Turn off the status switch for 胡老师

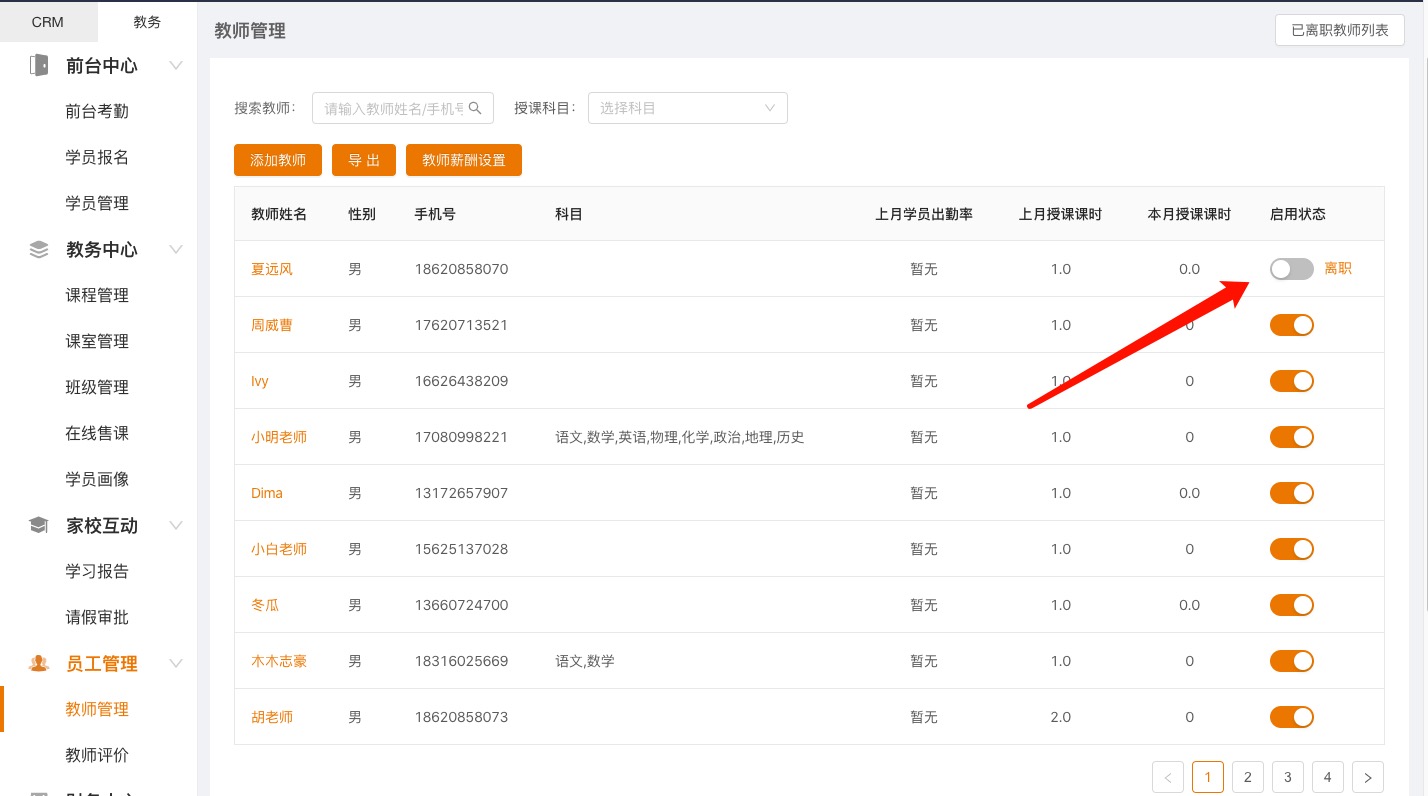pos(1291,717)
